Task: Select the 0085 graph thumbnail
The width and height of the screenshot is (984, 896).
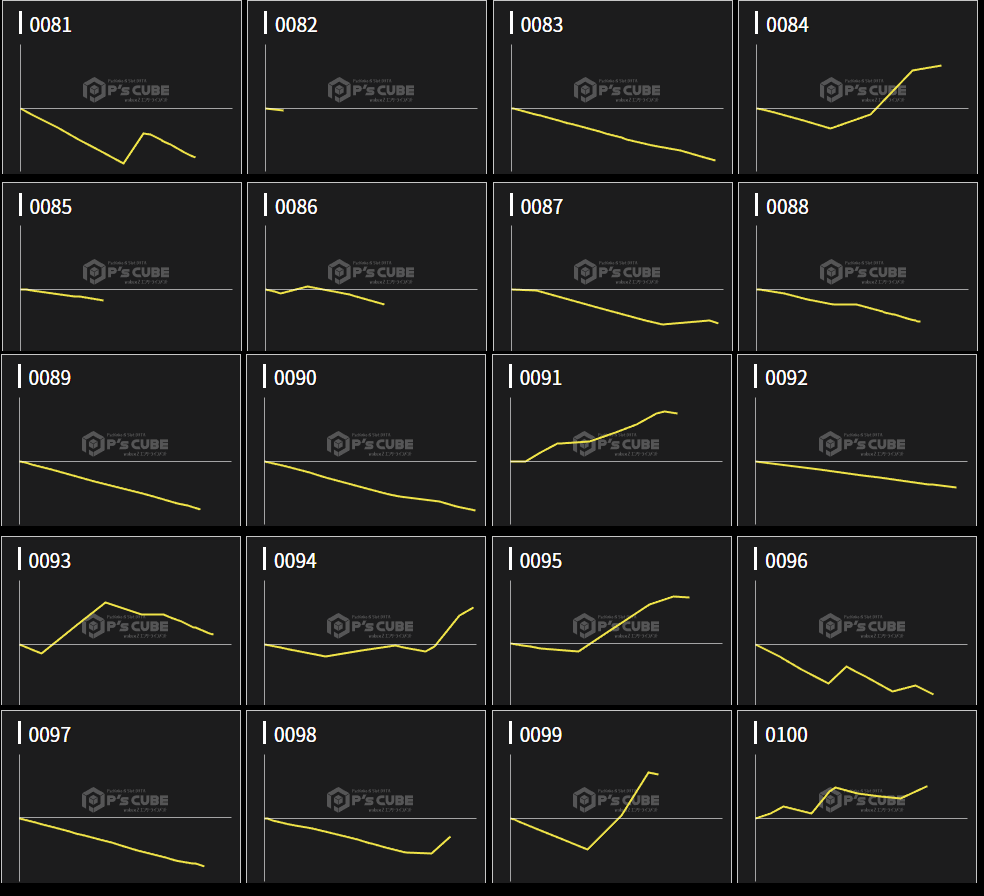Action: (122, 267)
